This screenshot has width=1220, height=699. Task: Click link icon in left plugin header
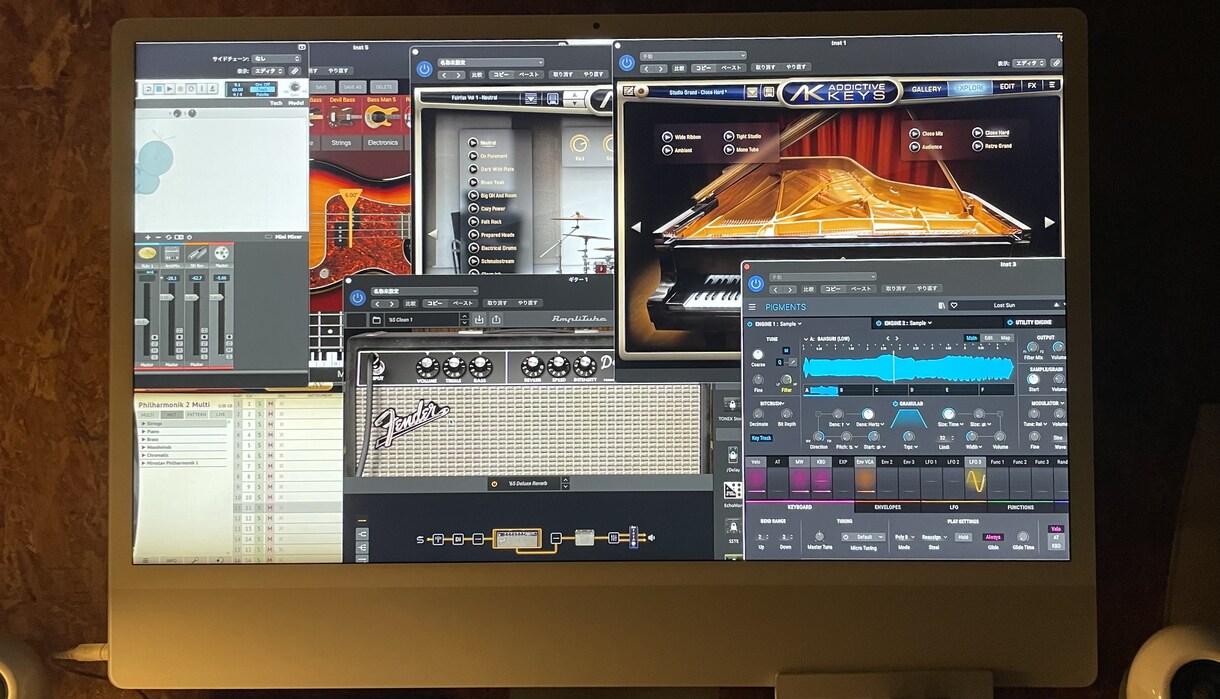pyautogui.click(x=296, y=72)
